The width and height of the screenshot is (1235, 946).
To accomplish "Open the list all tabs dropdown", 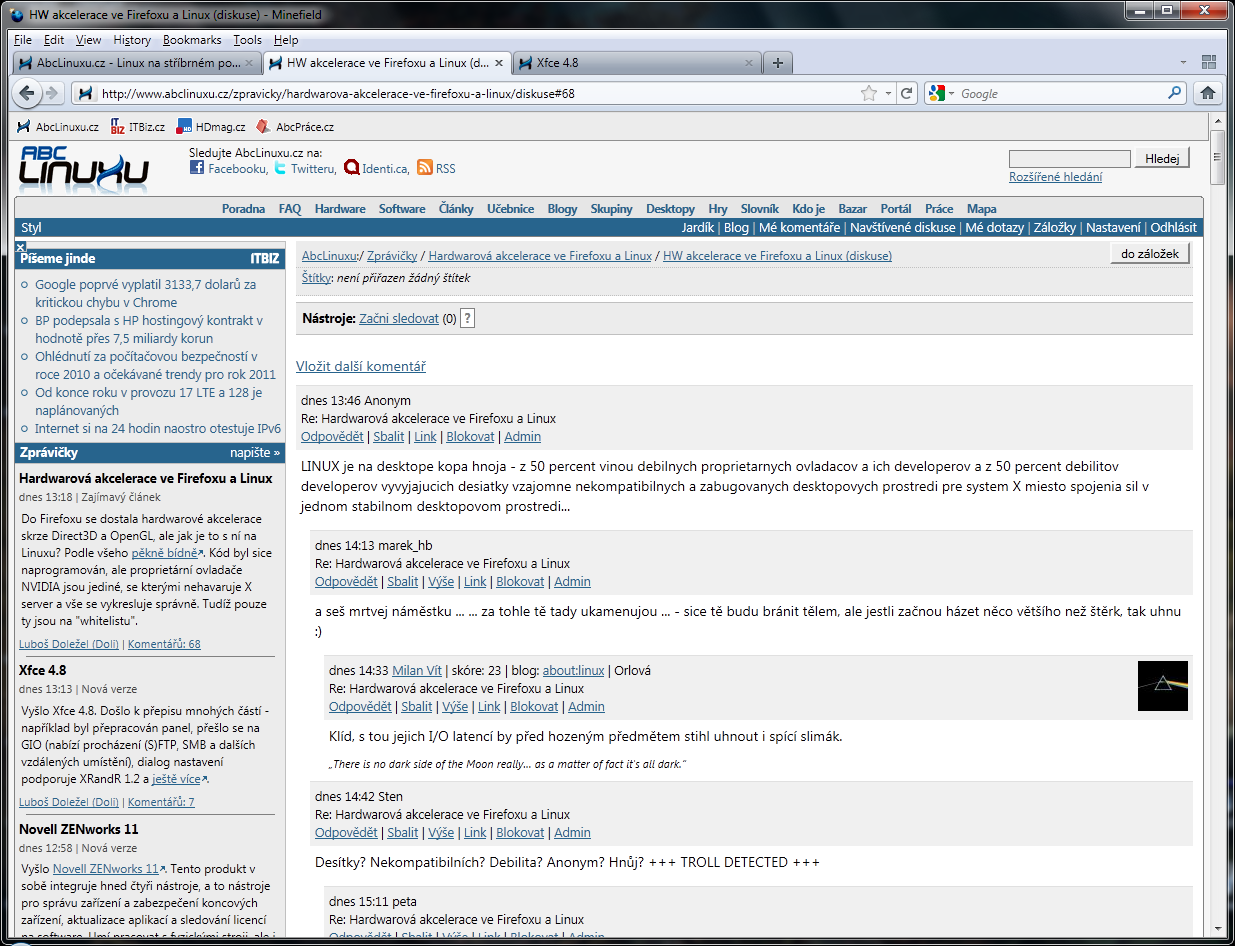I will coord(1183,62).
